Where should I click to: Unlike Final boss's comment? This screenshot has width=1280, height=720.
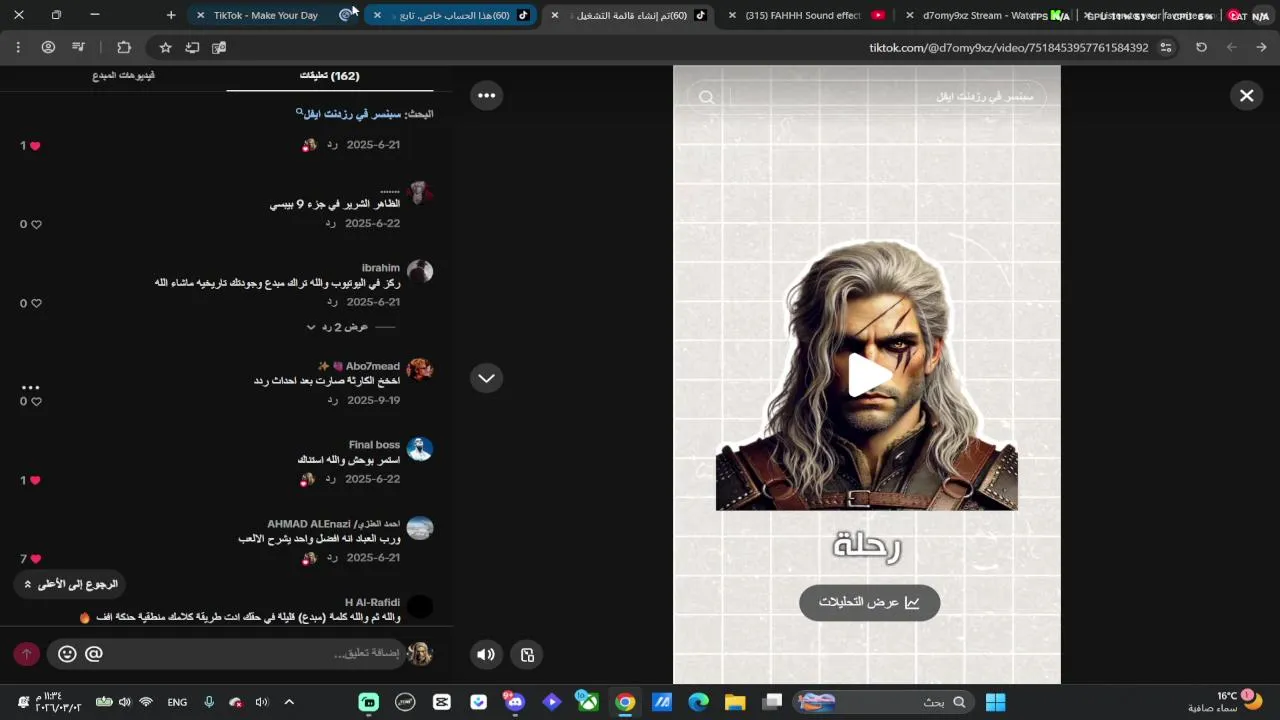35,481
